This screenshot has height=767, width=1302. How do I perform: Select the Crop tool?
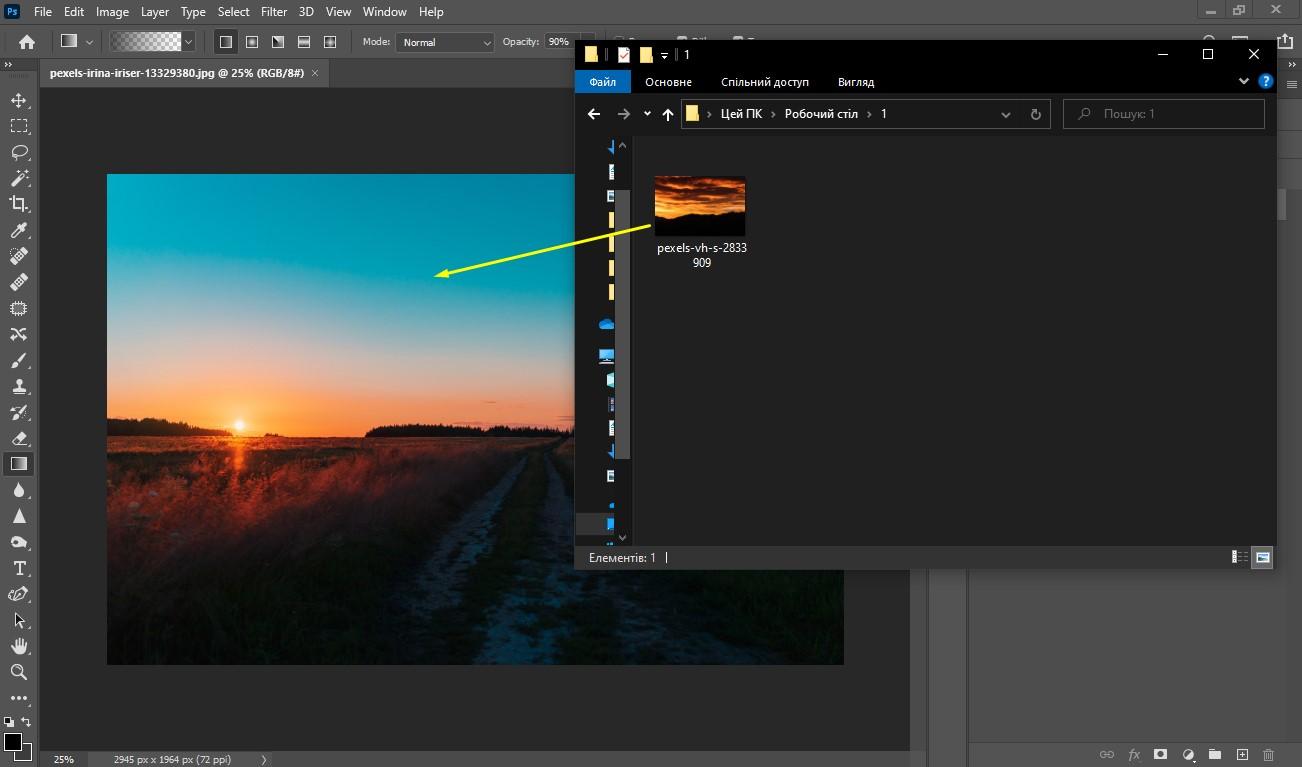19,204
